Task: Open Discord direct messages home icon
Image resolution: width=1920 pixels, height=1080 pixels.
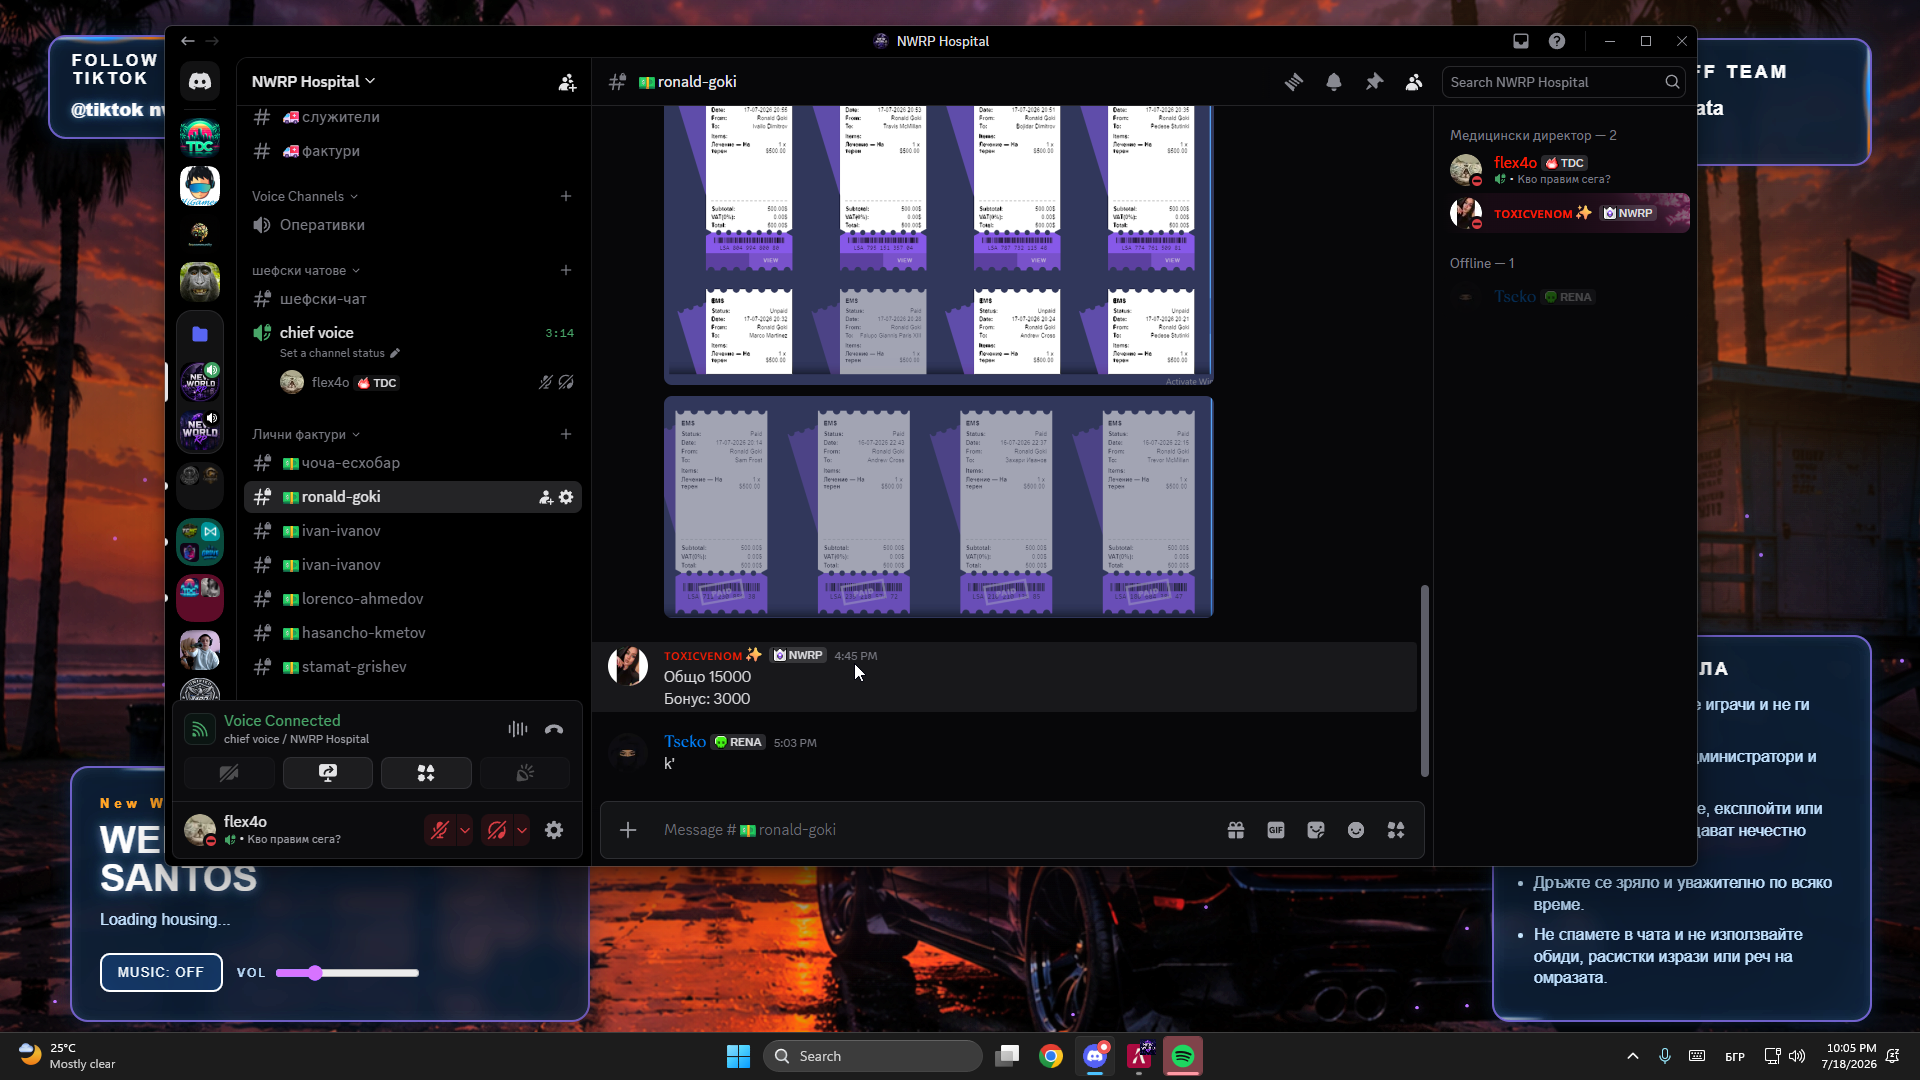Action: pos(200,82)
